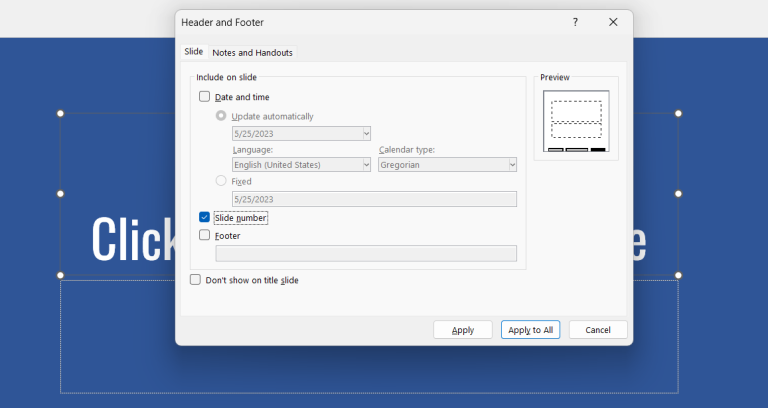
Task: Click the Help question mark icon
Action: coord(575,22)
